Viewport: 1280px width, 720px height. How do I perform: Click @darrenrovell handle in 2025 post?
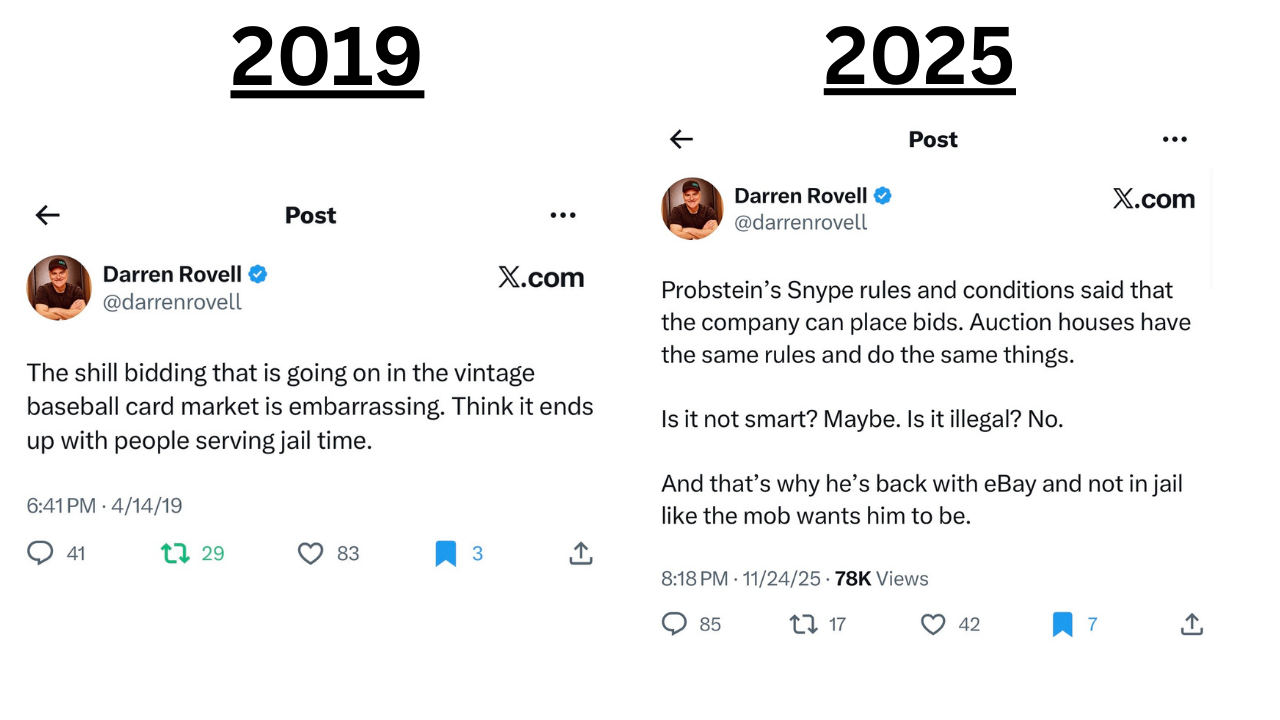pyautogui.click(x=800, y=222)
